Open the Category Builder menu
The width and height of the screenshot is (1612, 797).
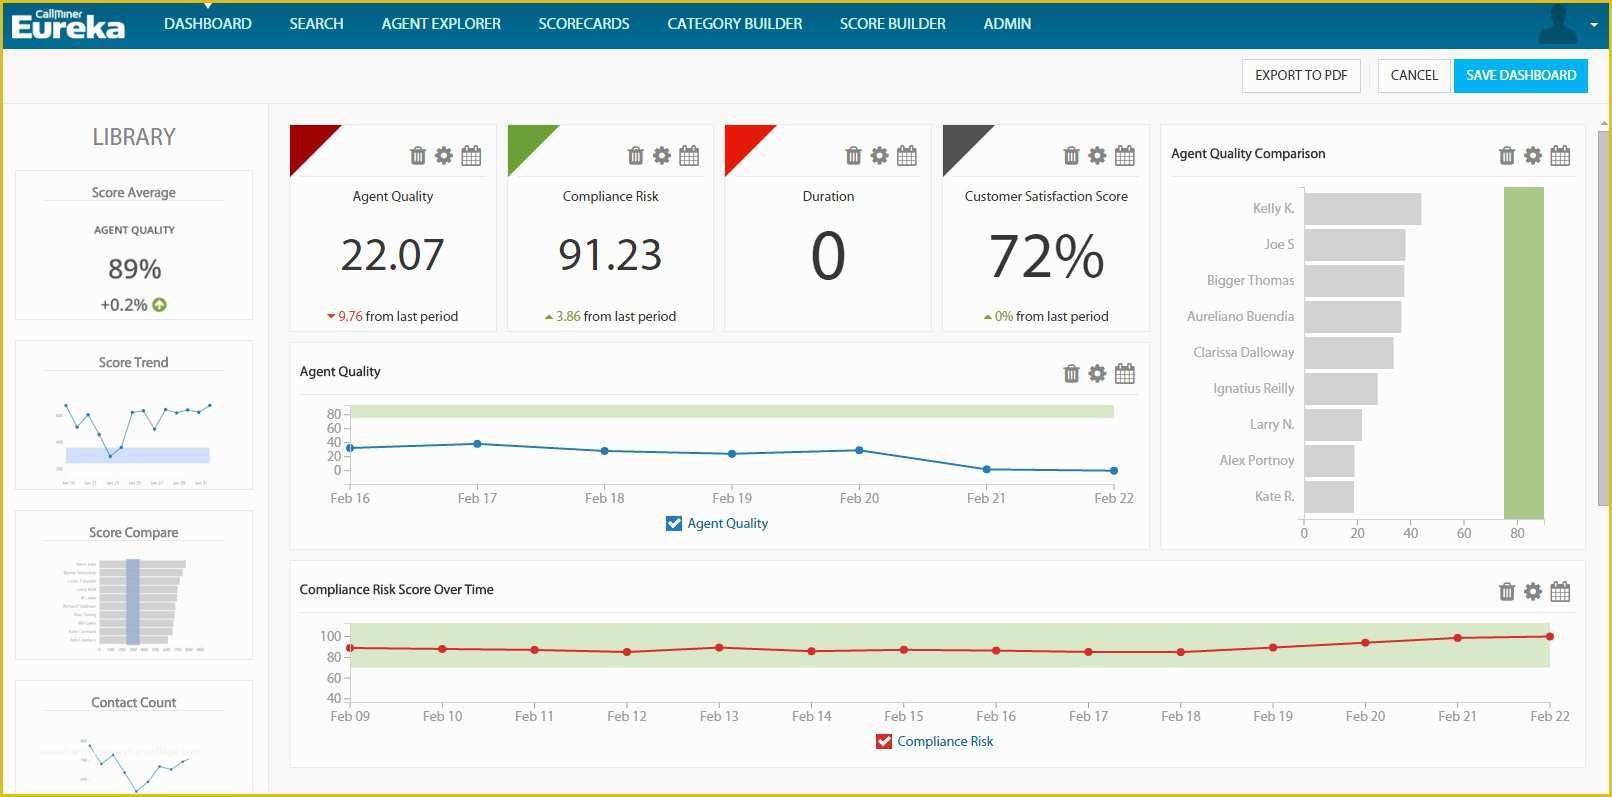click(735, 24)
